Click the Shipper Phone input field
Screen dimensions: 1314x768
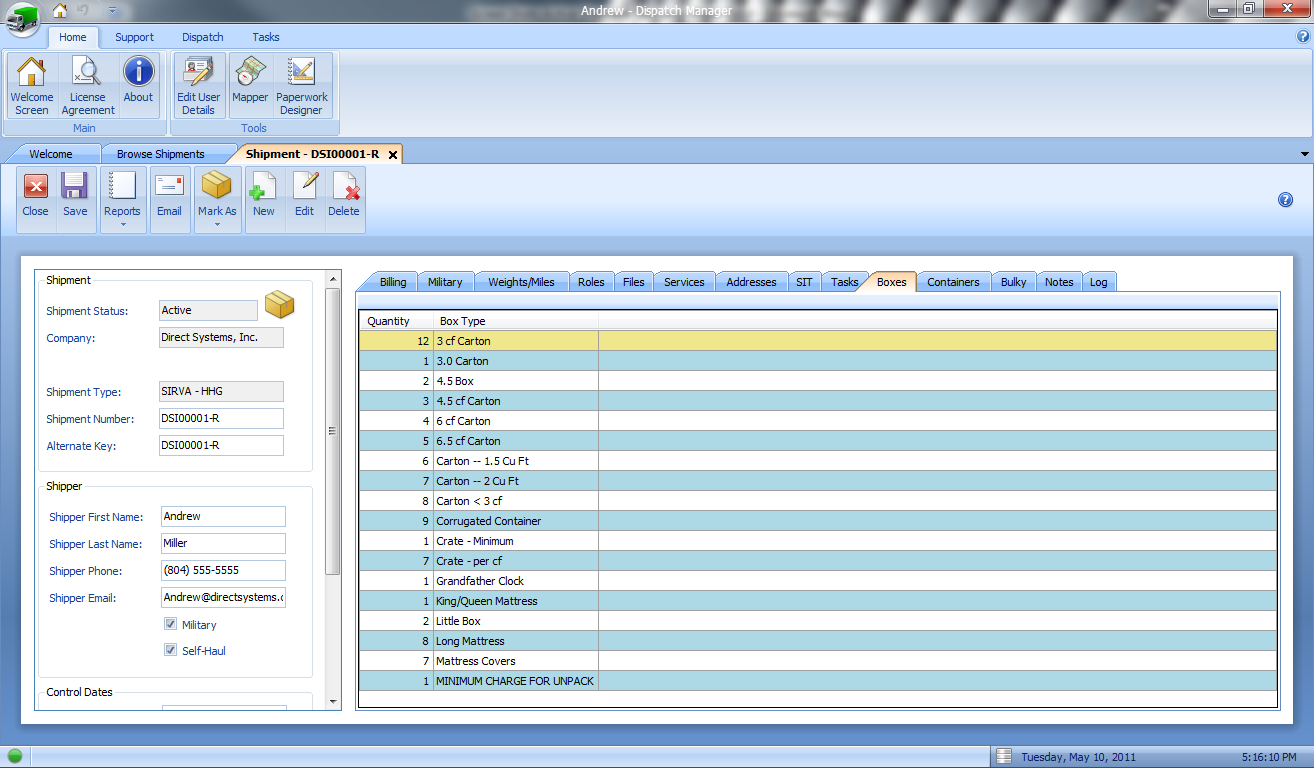click(223, 570)
